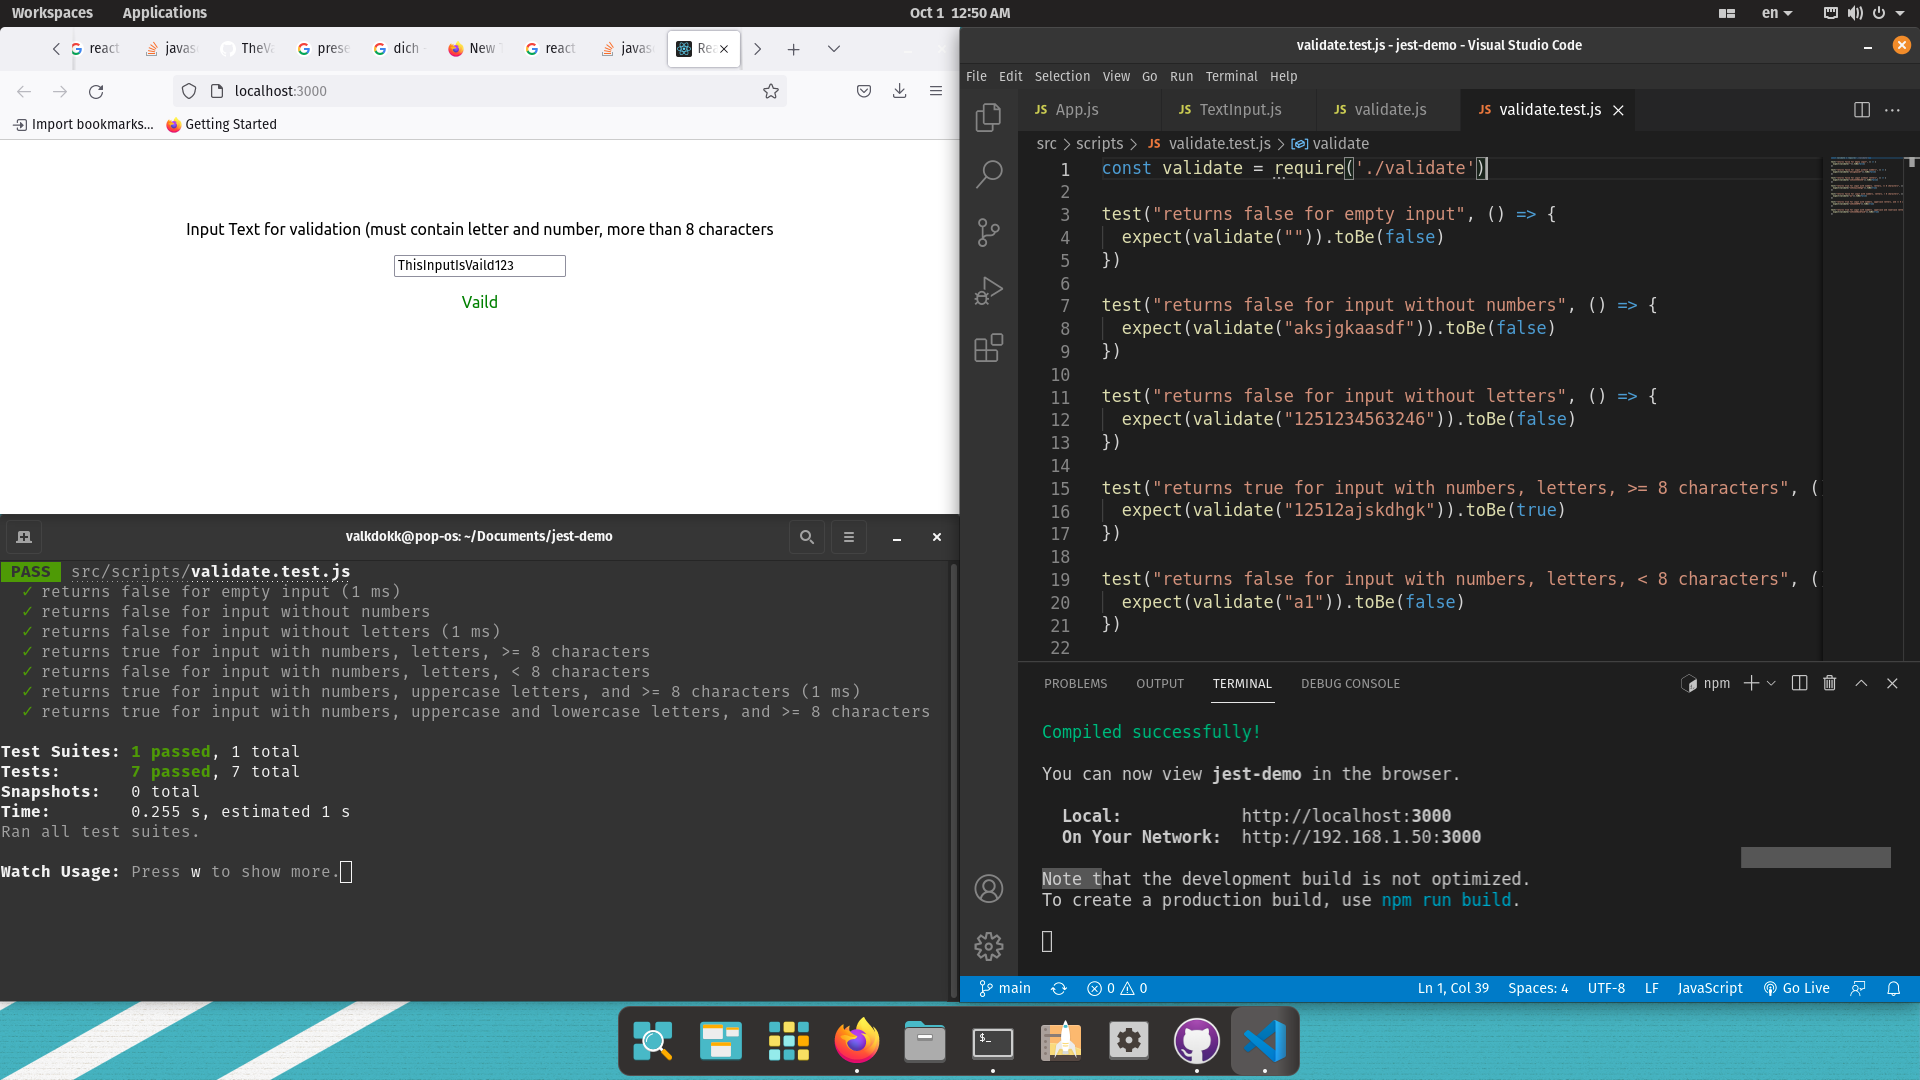Click validate.js tab to open it
This screenshot has height=1080, width=1920.
1389,109
